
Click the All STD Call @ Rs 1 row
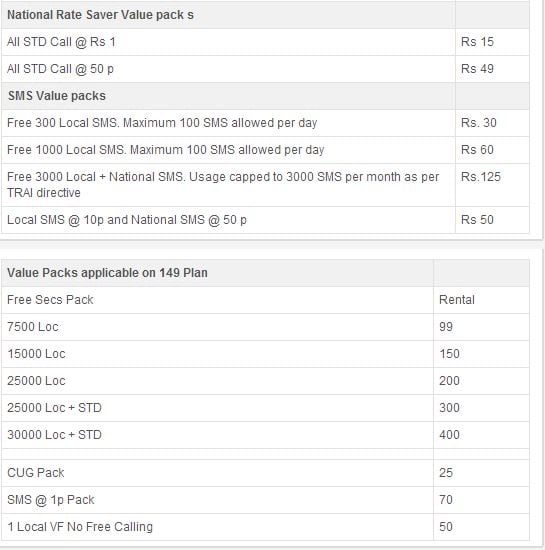(x=265, y=42)
